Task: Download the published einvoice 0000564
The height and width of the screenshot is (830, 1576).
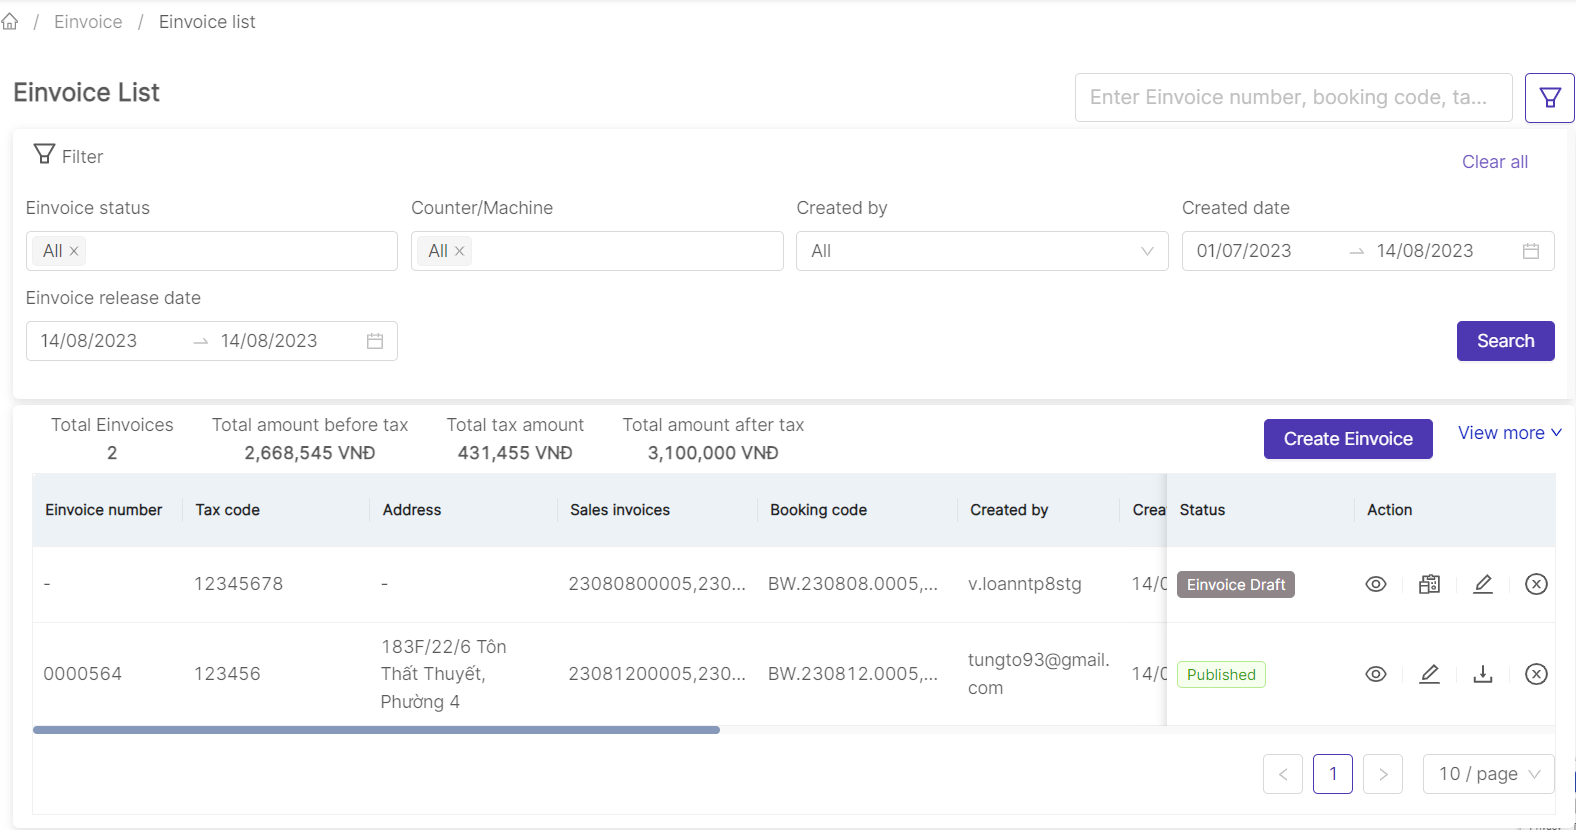Action: click(x=1483, y=674)
